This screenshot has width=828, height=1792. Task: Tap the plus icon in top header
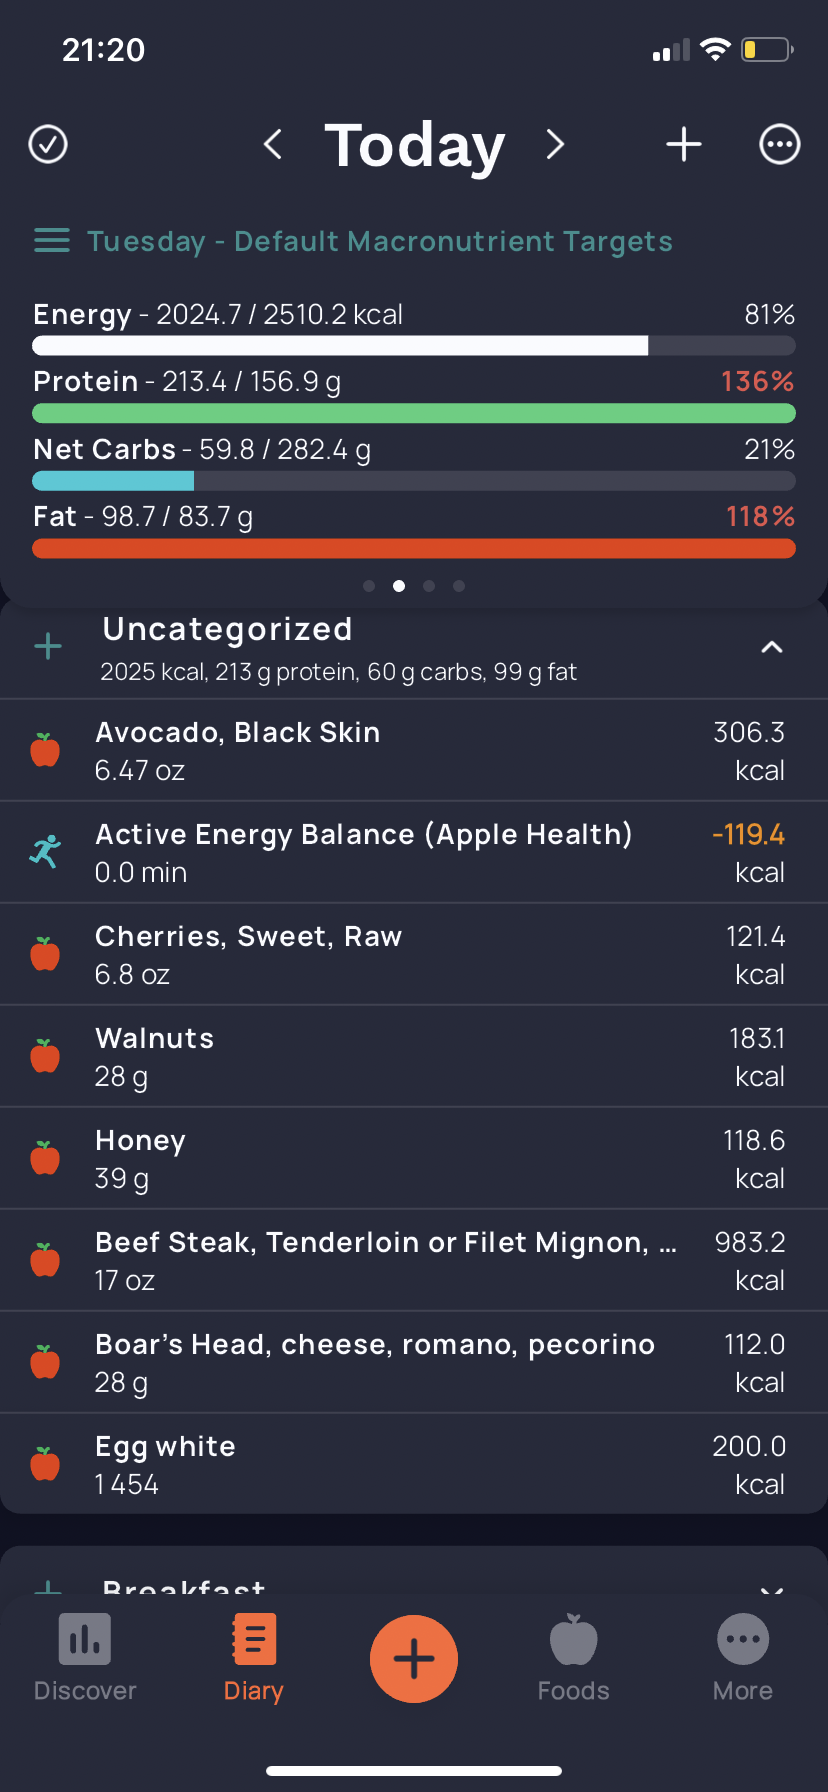tap(684, 144)
